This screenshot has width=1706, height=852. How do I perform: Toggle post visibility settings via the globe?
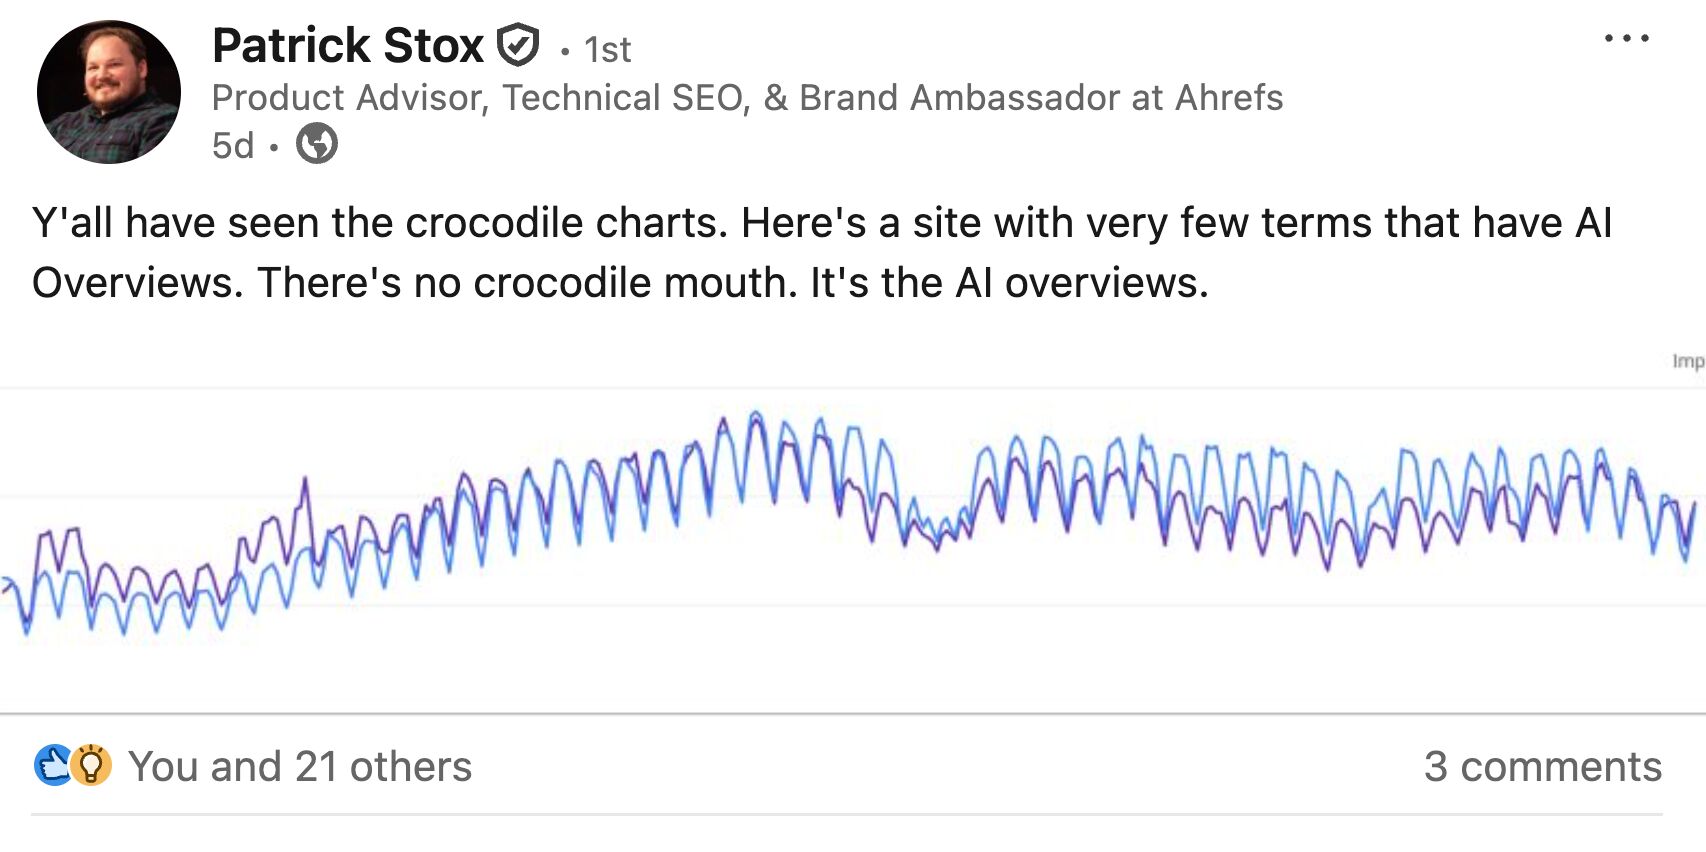(x=317, y=146)
